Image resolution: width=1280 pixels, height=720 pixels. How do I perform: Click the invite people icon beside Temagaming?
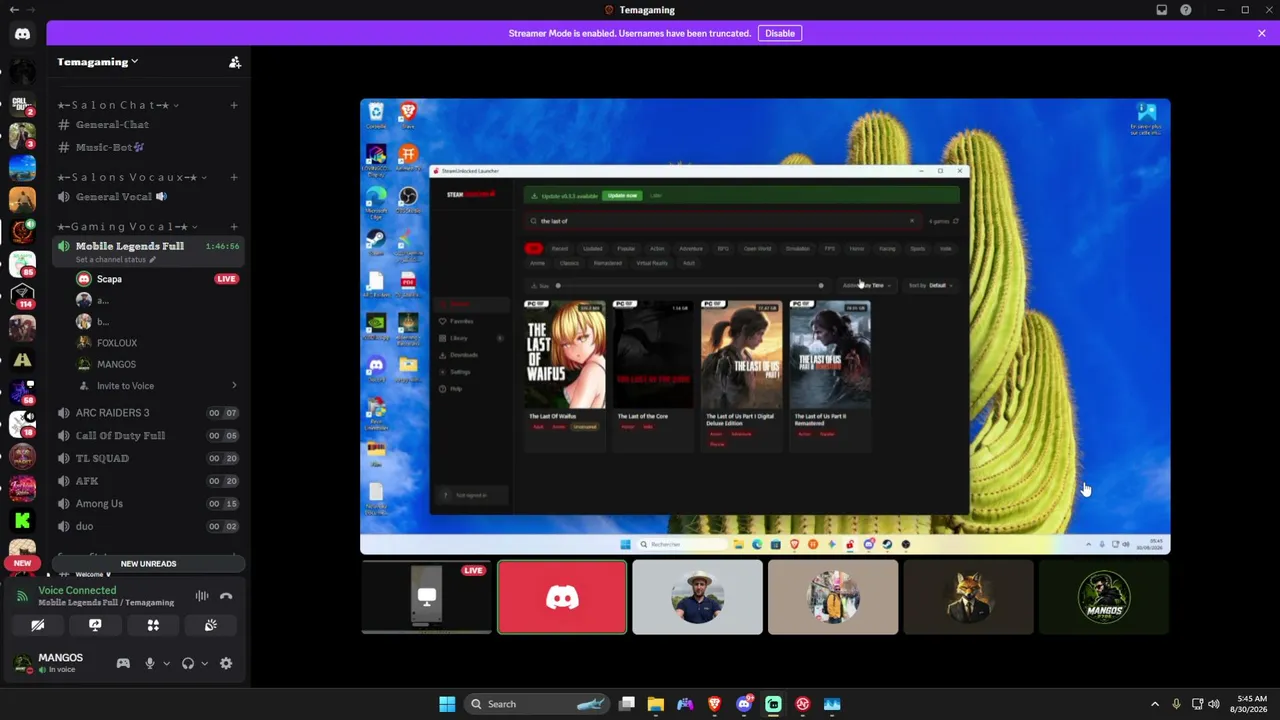(235, 62)
